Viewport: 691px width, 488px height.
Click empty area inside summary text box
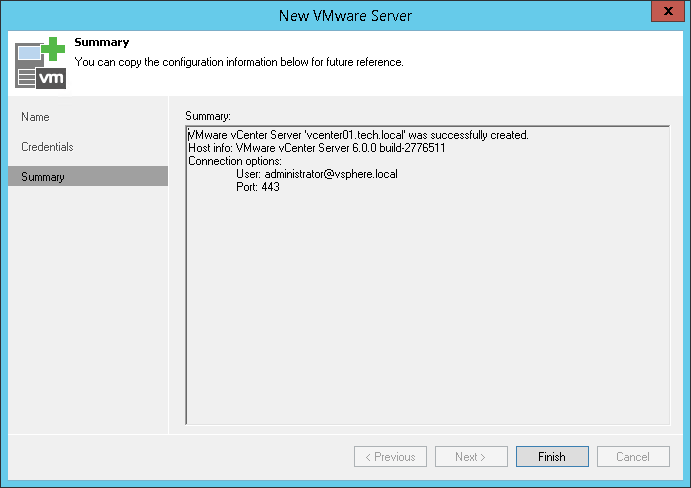coord(427,320)
